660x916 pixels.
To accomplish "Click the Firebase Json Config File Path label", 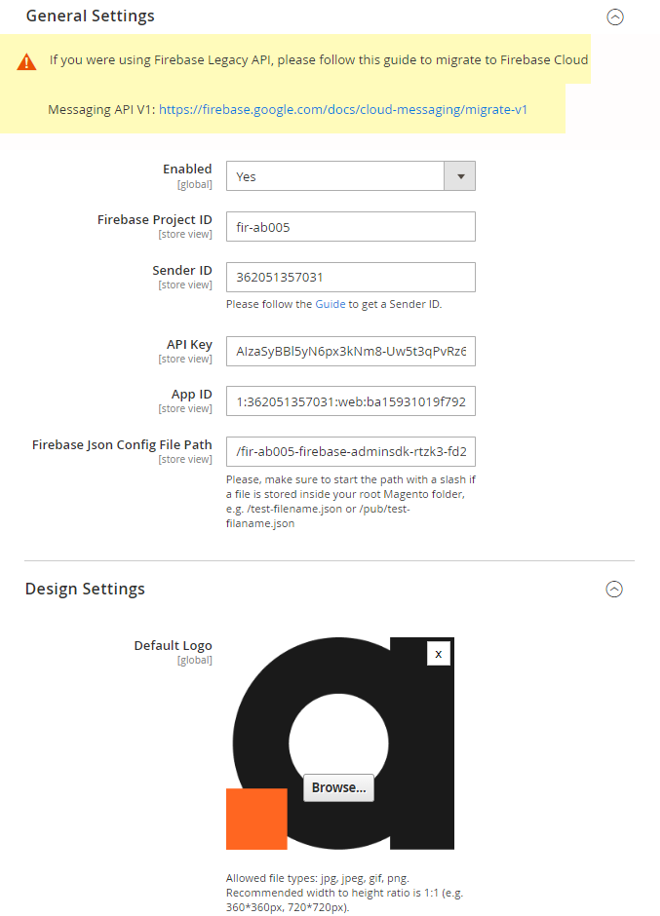I will click(x=121, y=445).
